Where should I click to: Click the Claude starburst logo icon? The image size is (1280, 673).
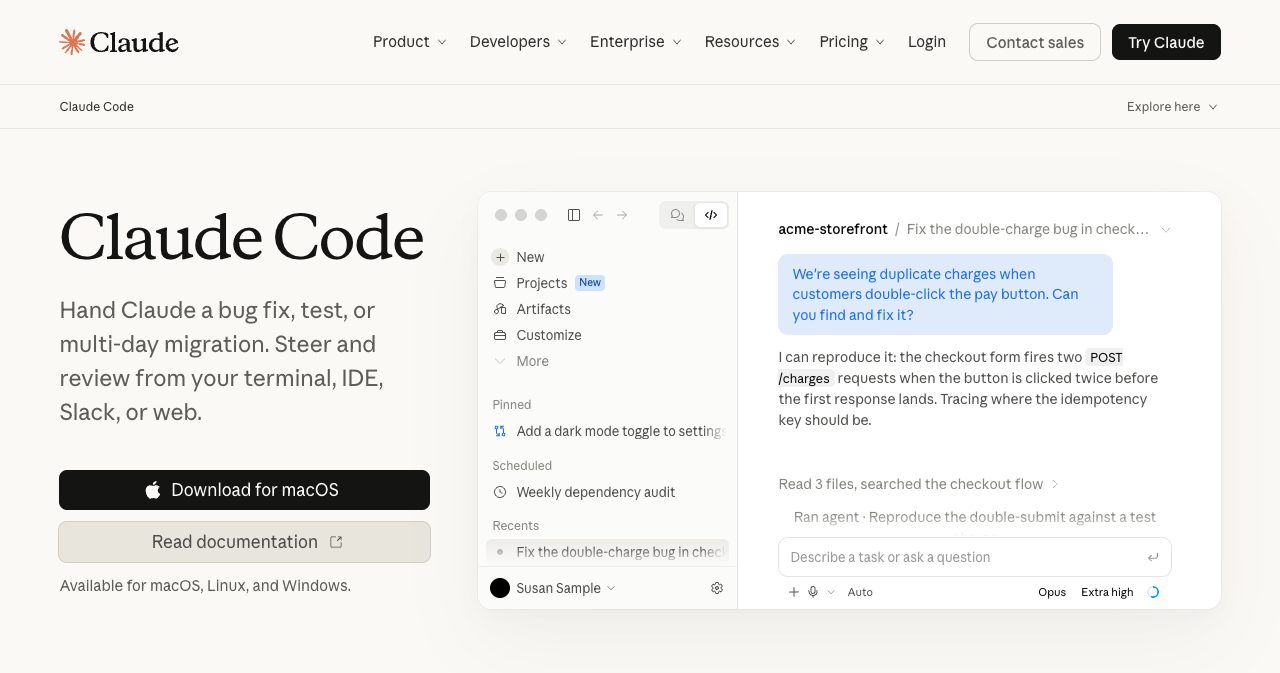coord(72,42)
